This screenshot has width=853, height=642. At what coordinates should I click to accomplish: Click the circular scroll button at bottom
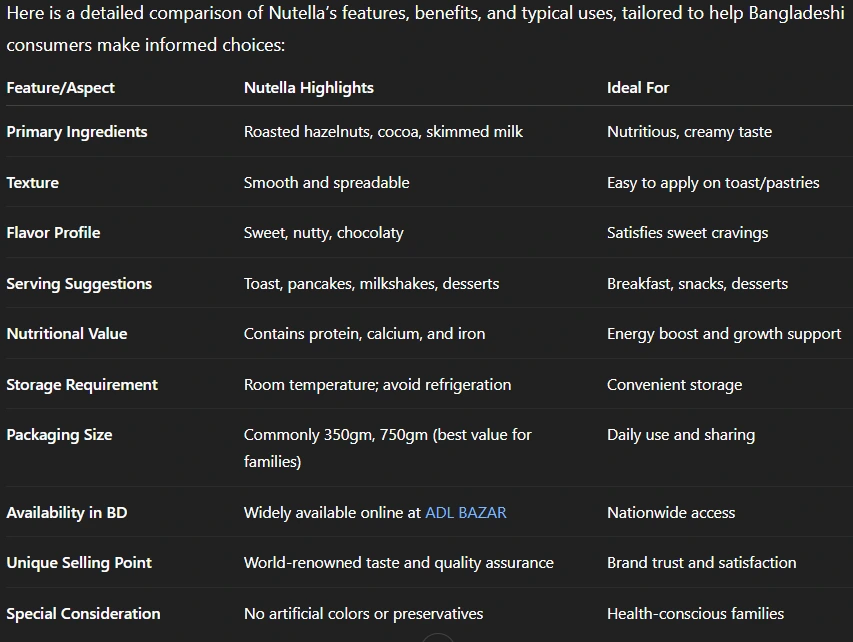(437, 637)
